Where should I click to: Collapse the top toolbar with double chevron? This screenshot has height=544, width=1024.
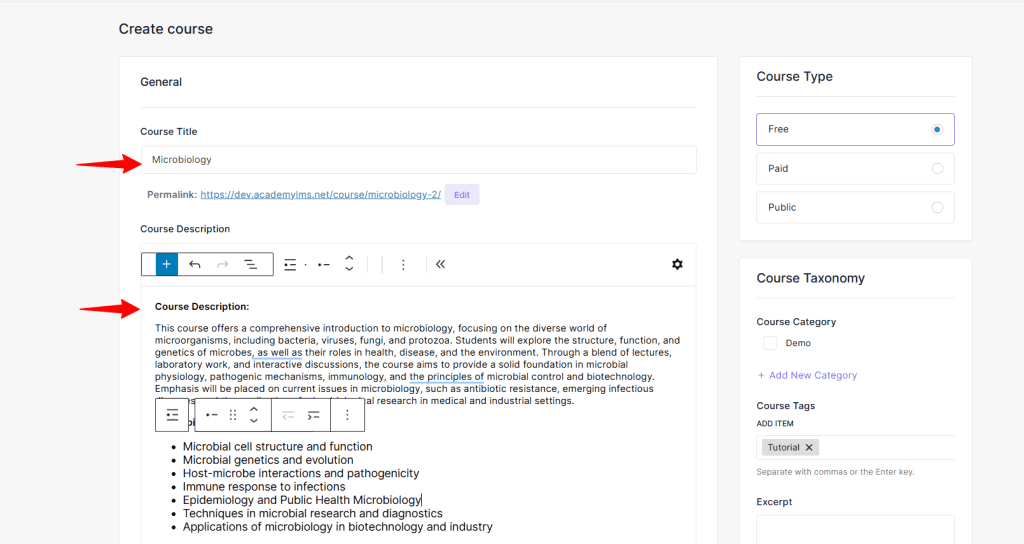point(440,264)
